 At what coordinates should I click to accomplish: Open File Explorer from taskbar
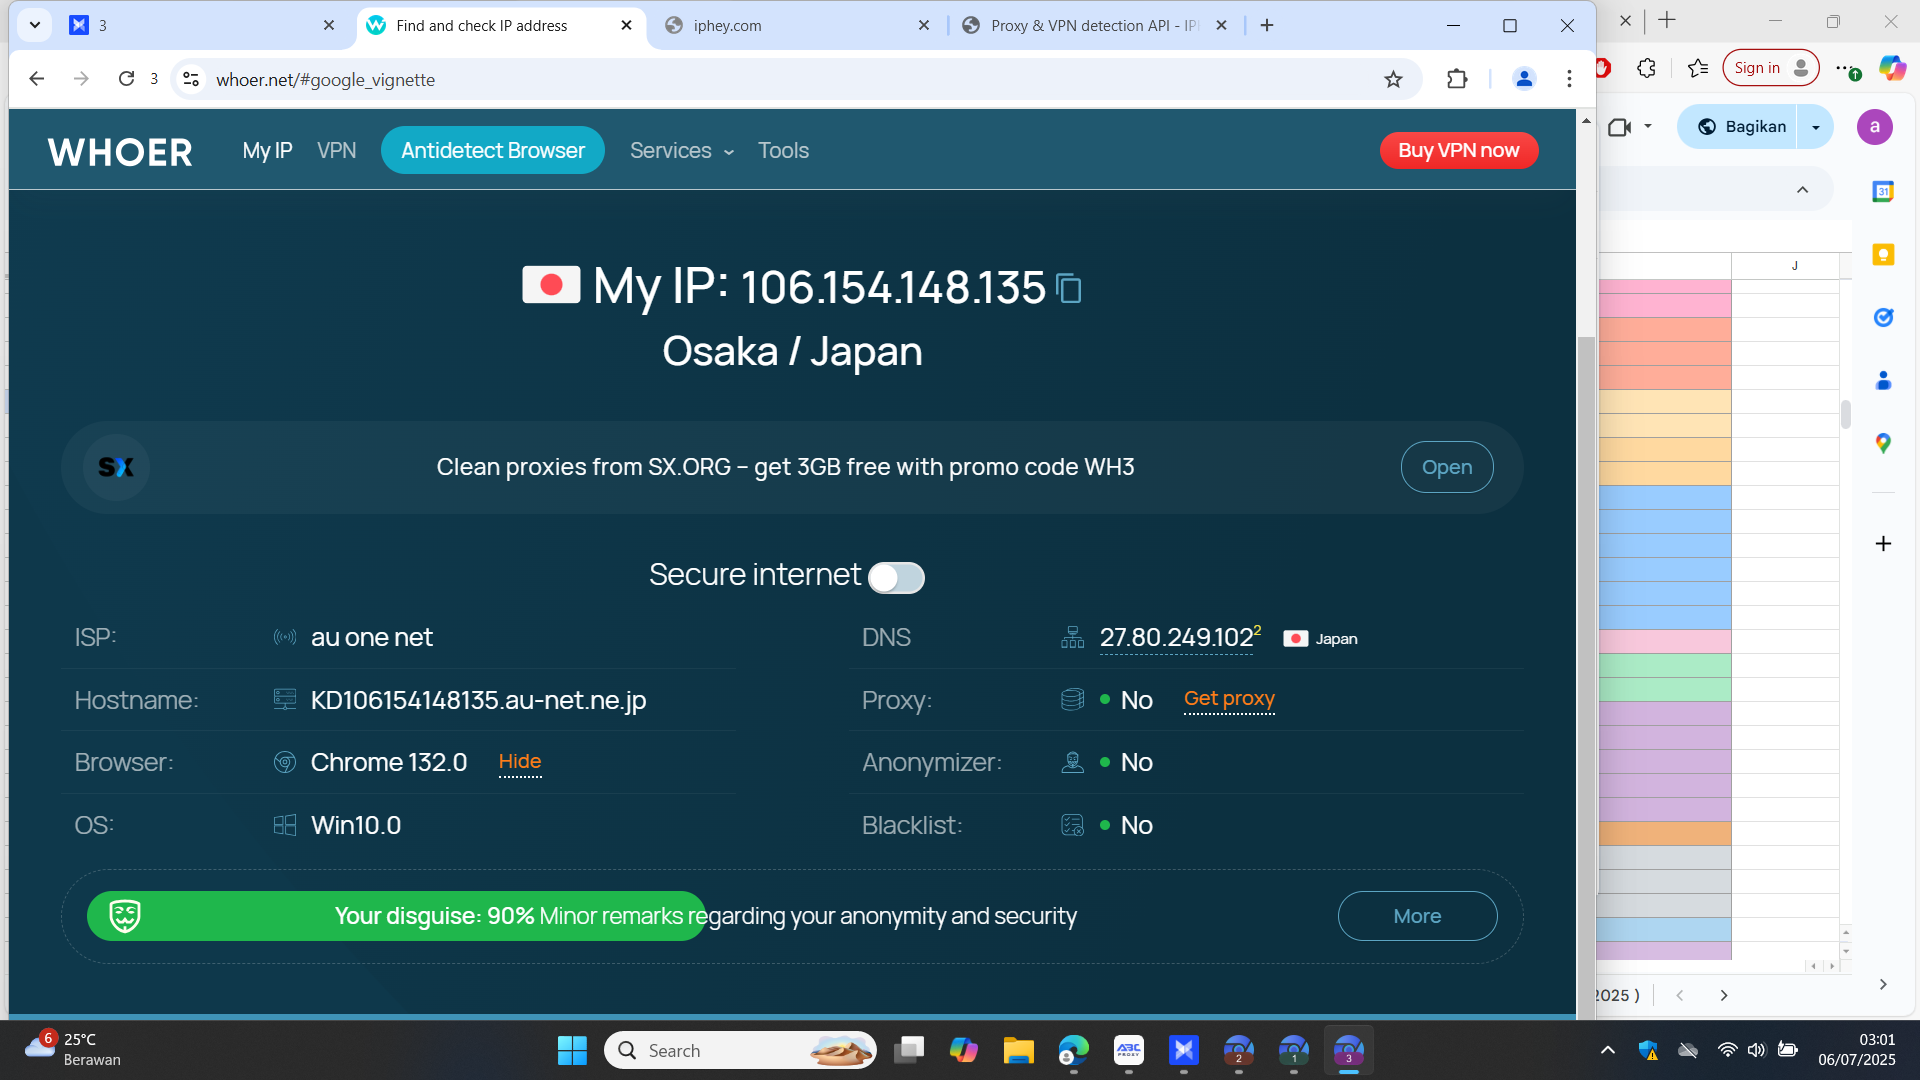[x=1018, y=1051]
